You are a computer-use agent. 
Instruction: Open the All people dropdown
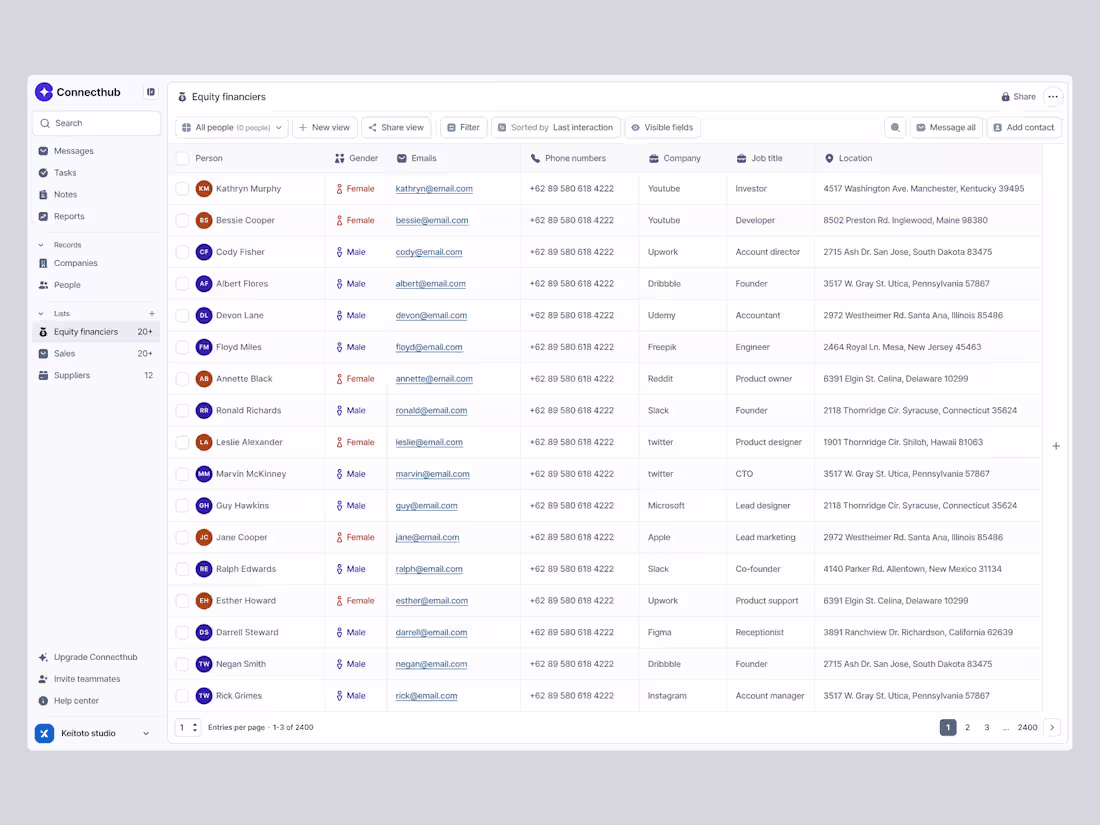231,127
